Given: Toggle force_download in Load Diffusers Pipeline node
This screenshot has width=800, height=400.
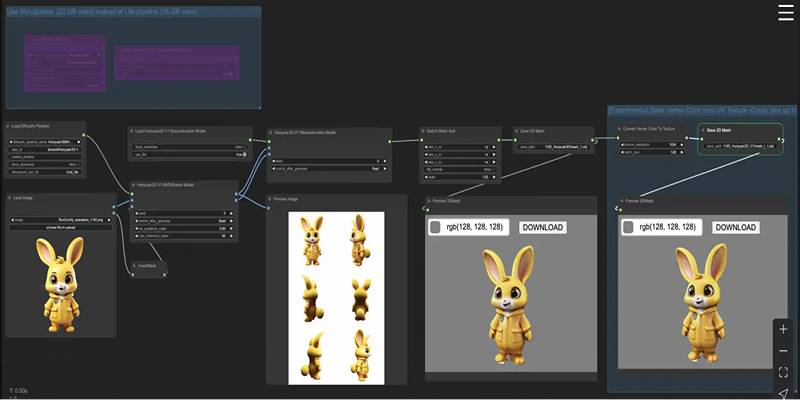Looking at the screenshot, I should [45, 165].
